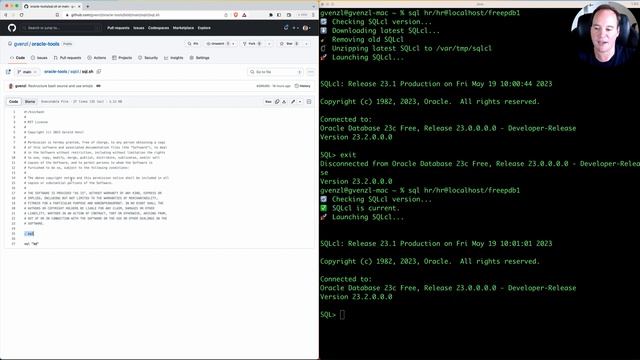Open the gvenzl commit author link
Screen dimensions: 640x360
click(20, 86)
